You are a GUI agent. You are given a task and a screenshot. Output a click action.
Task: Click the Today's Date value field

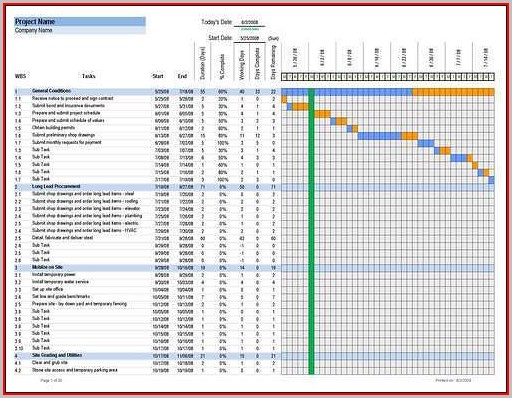(249, 22)
